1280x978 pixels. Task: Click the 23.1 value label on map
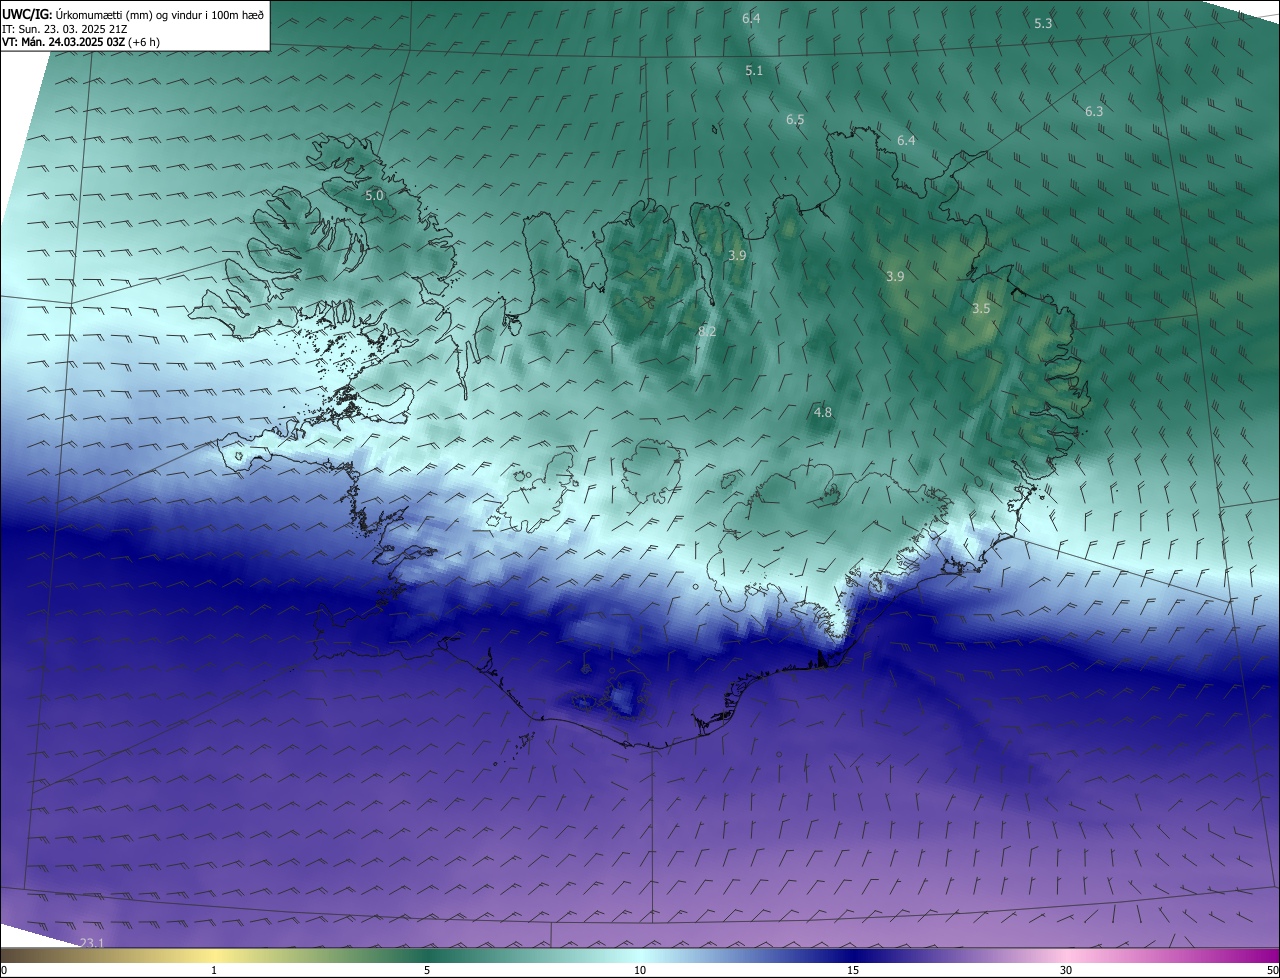[x=92, y=943]
